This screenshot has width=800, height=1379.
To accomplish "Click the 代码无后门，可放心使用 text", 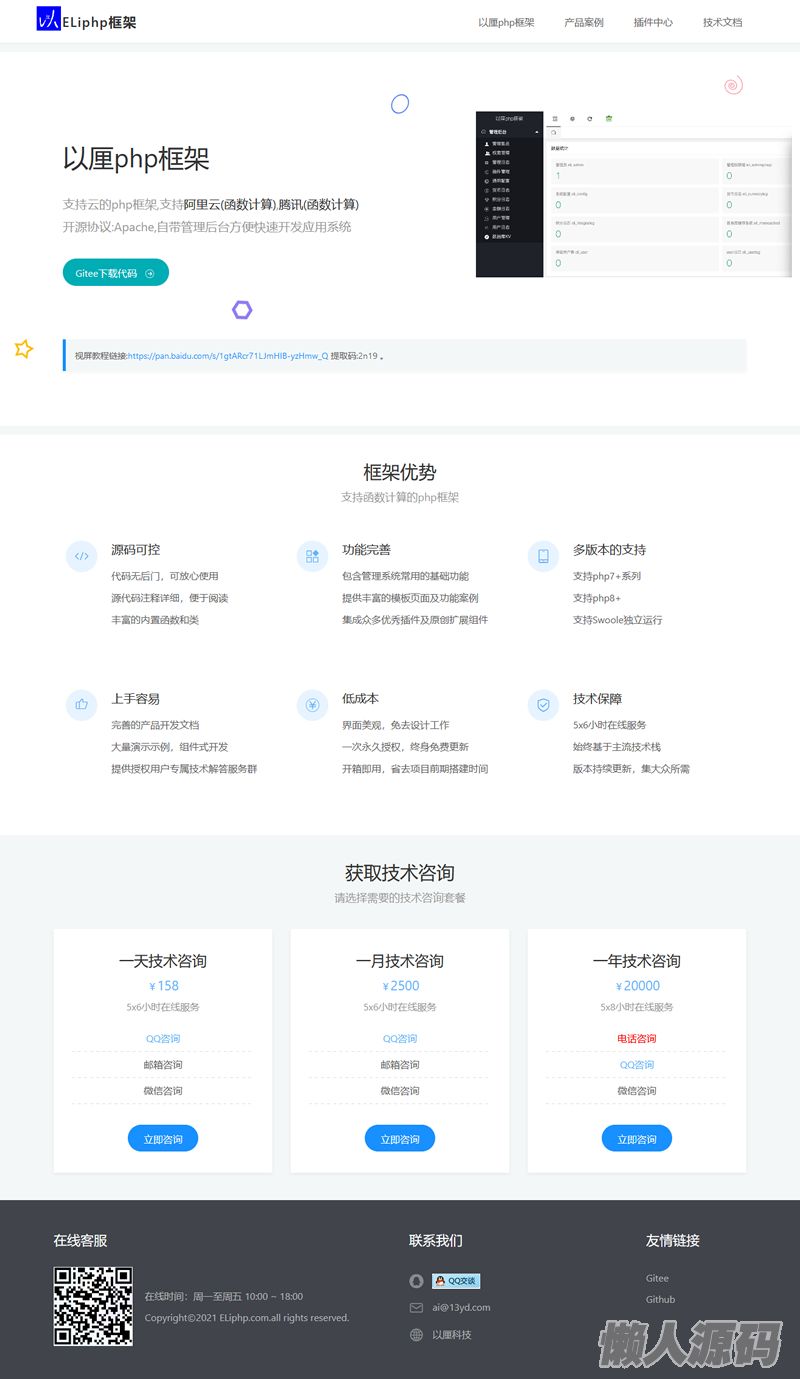I will [x=164, y=576].
